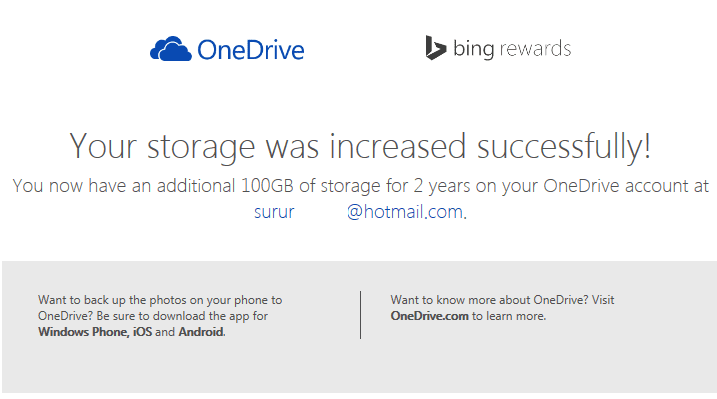
Task: Click the OneDrive wordmark text in header
Action: click(x=251, y=50)
